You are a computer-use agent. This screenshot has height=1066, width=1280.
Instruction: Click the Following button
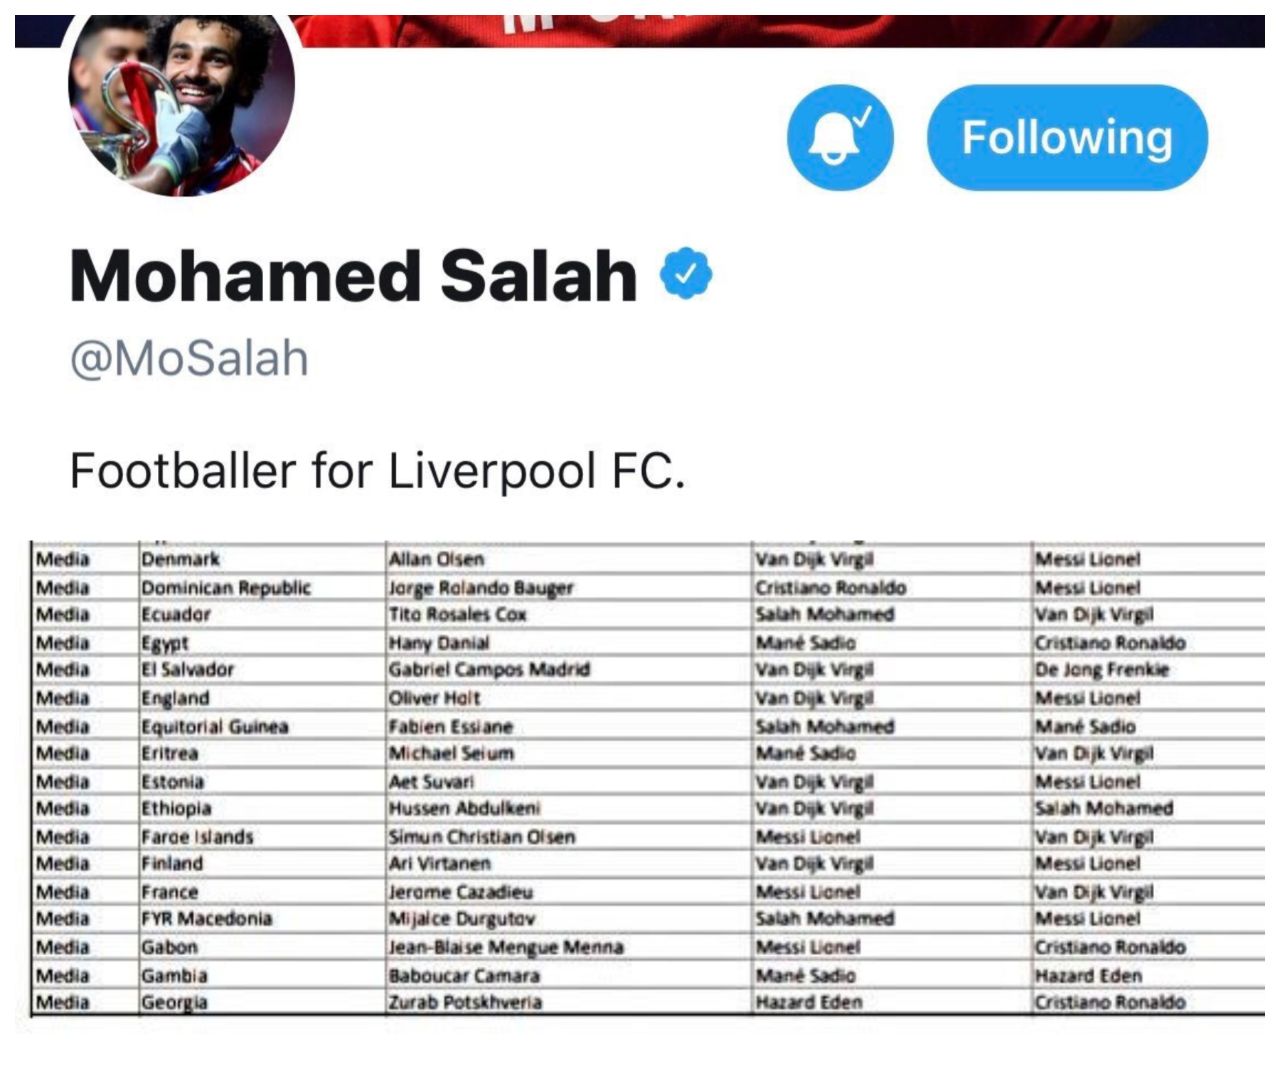pyautogui.click(x=1067, y=138)
